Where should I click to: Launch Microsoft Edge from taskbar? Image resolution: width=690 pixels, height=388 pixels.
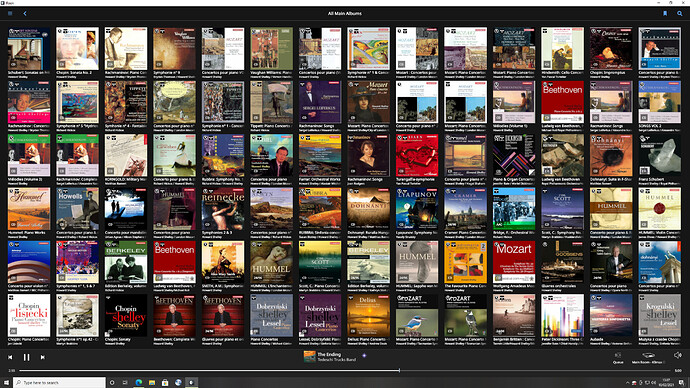pyautogui.click(x=139, y=383)
